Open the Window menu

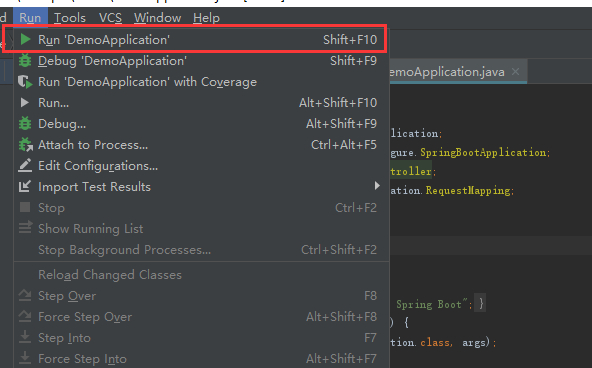tap(157, 18)
